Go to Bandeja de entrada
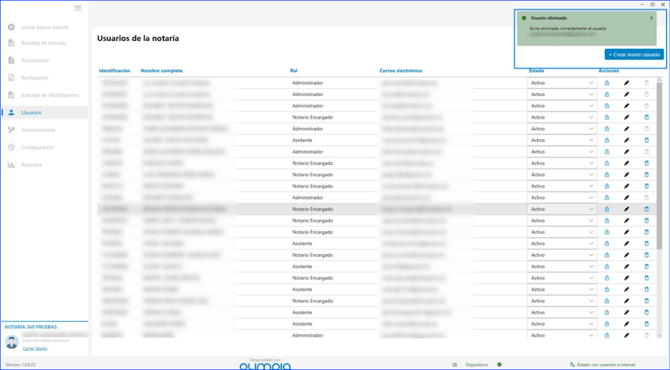670x370 pixels. [x=44, y=43]
